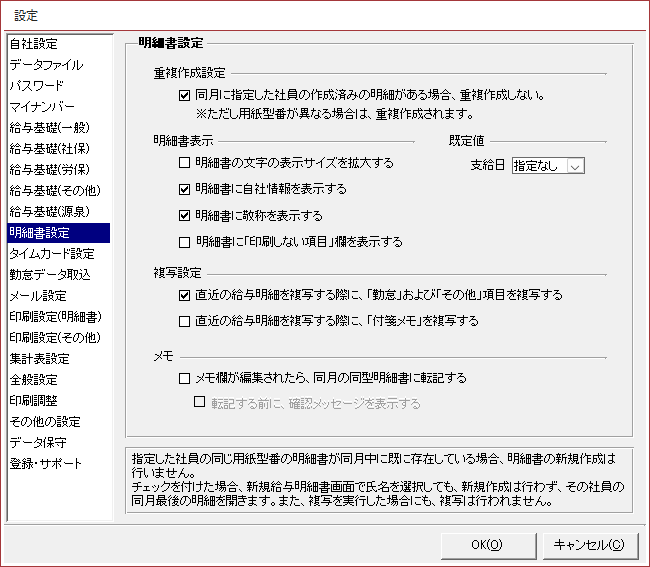Viewport: 650px width, 567px height.
Task: Uncheck 明細書に自社情報を表示する
Action: (184, 189)
